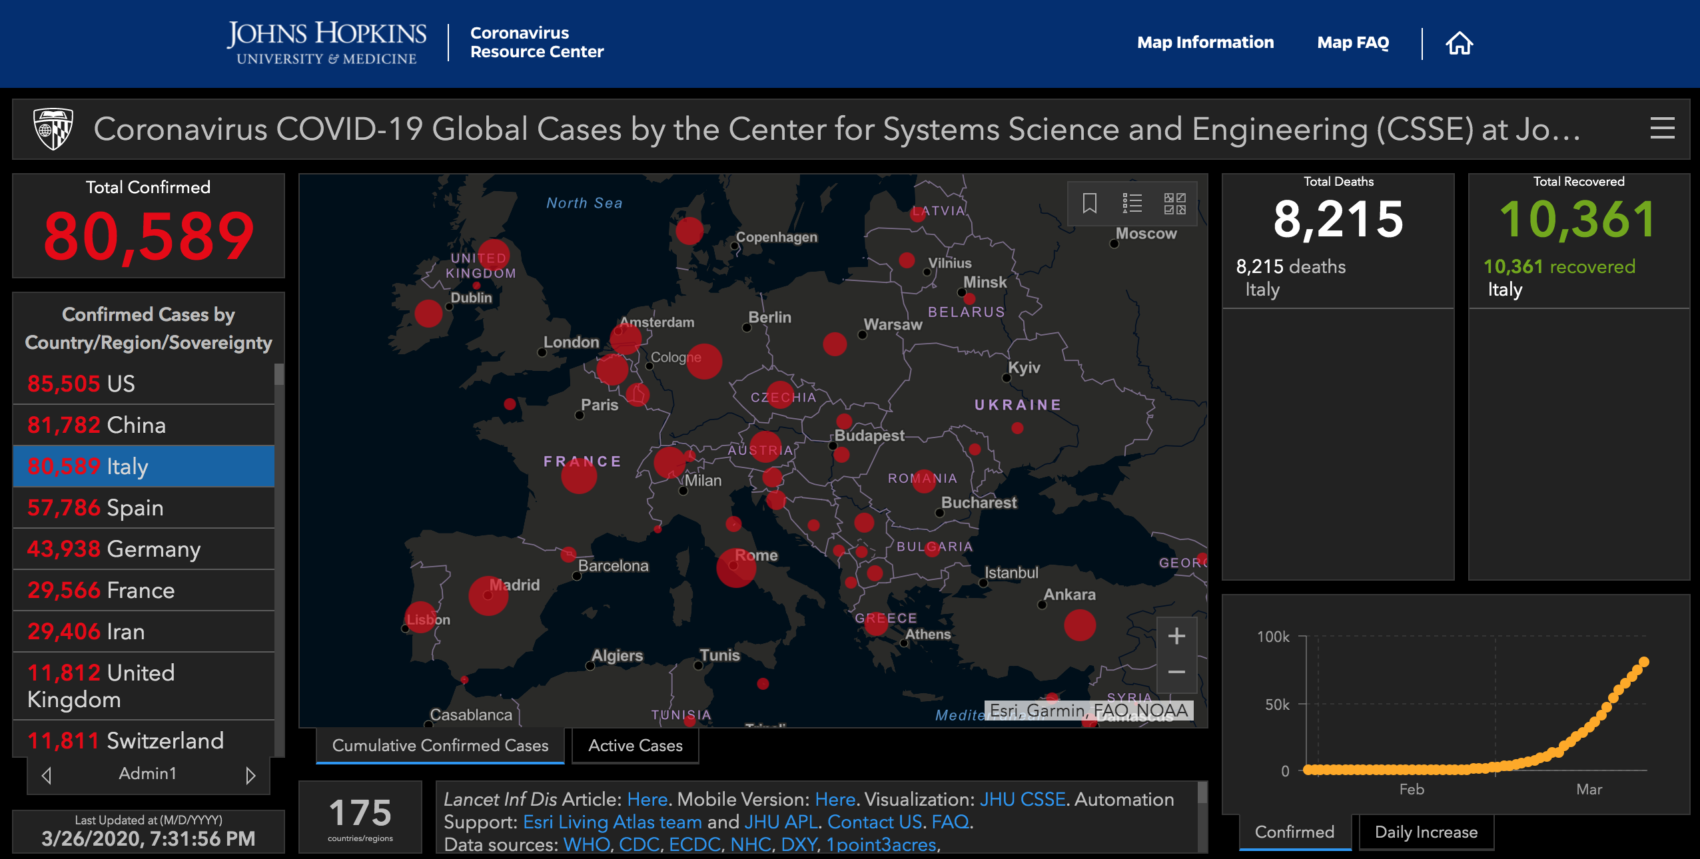Open the JHU CSSE link
The width and height of the screenshot is (1700, 859).
(1022, 799)
